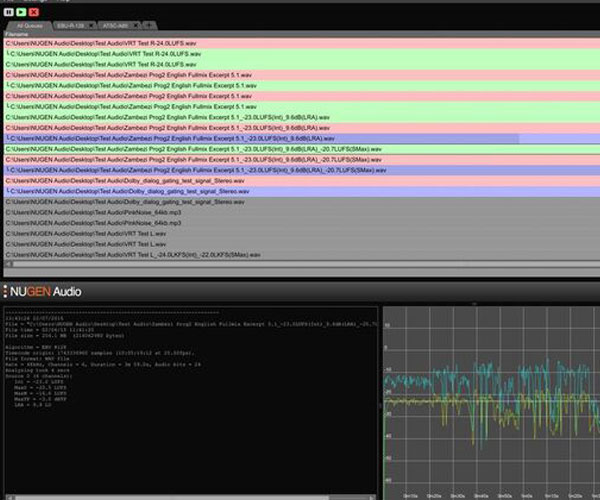This screenshot has height=500, width=600.
Task: Pause the processing queue
Action: [8, 12]
